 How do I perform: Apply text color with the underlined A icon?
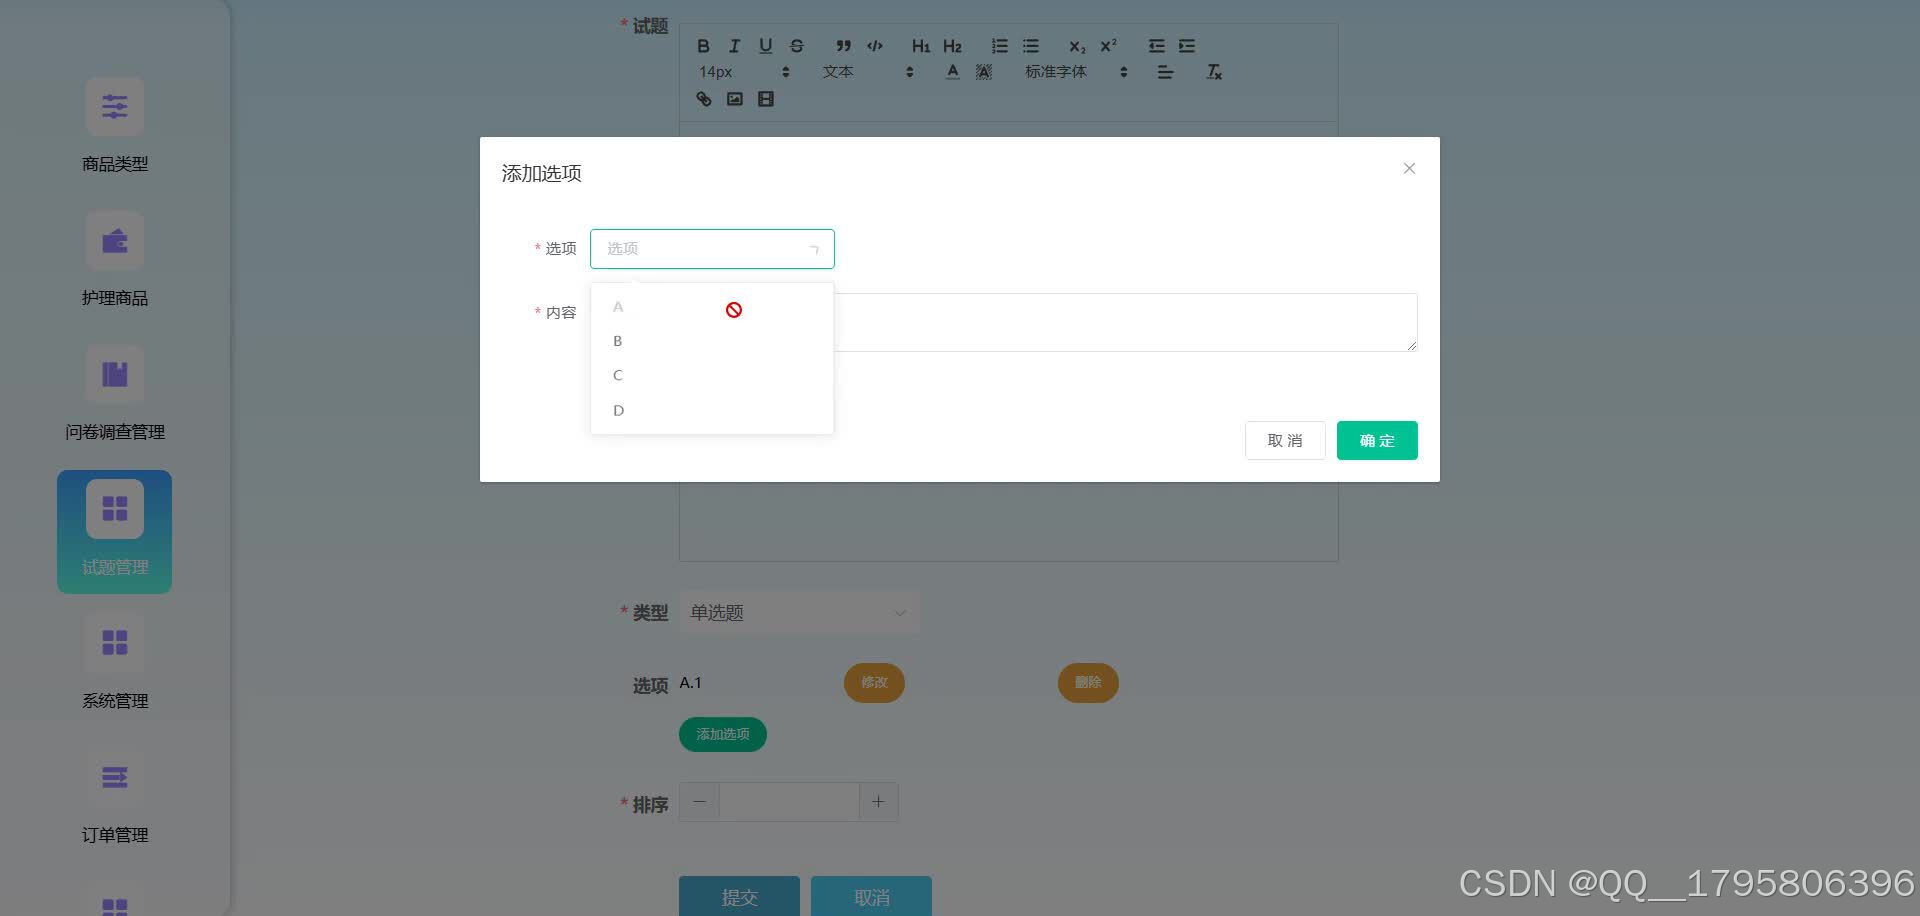click(952, 71)
